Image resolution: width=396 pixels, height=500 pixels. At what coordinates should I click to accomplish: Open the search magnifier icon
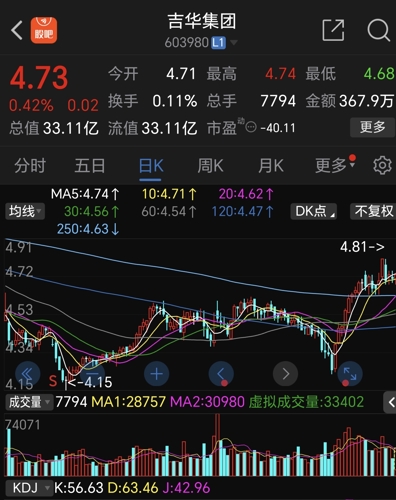379,30
